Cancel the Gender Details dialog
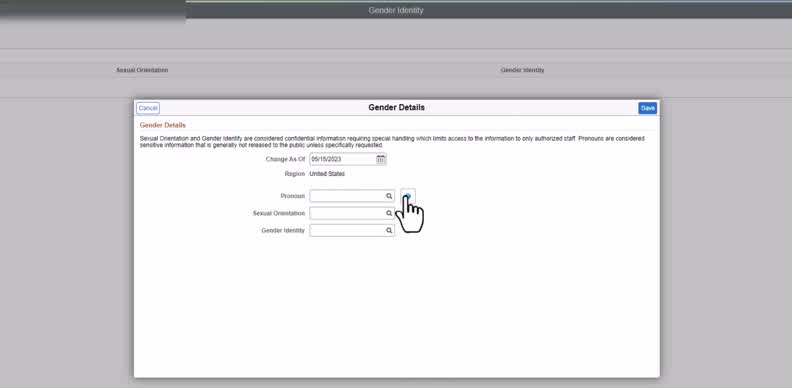The image size is (792, 388). [x=148, y=108]
